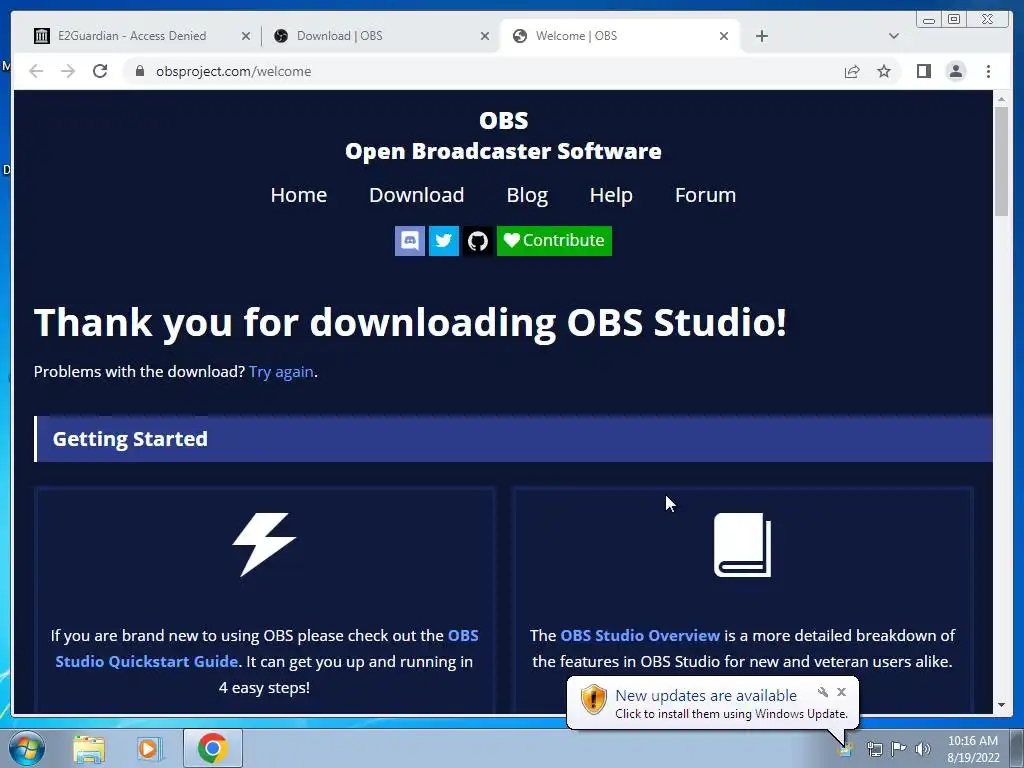Click the page scrollbar thumb
Viewport: 1024px width, 768px height.
pyautogui.click(x=1001, y=161)
